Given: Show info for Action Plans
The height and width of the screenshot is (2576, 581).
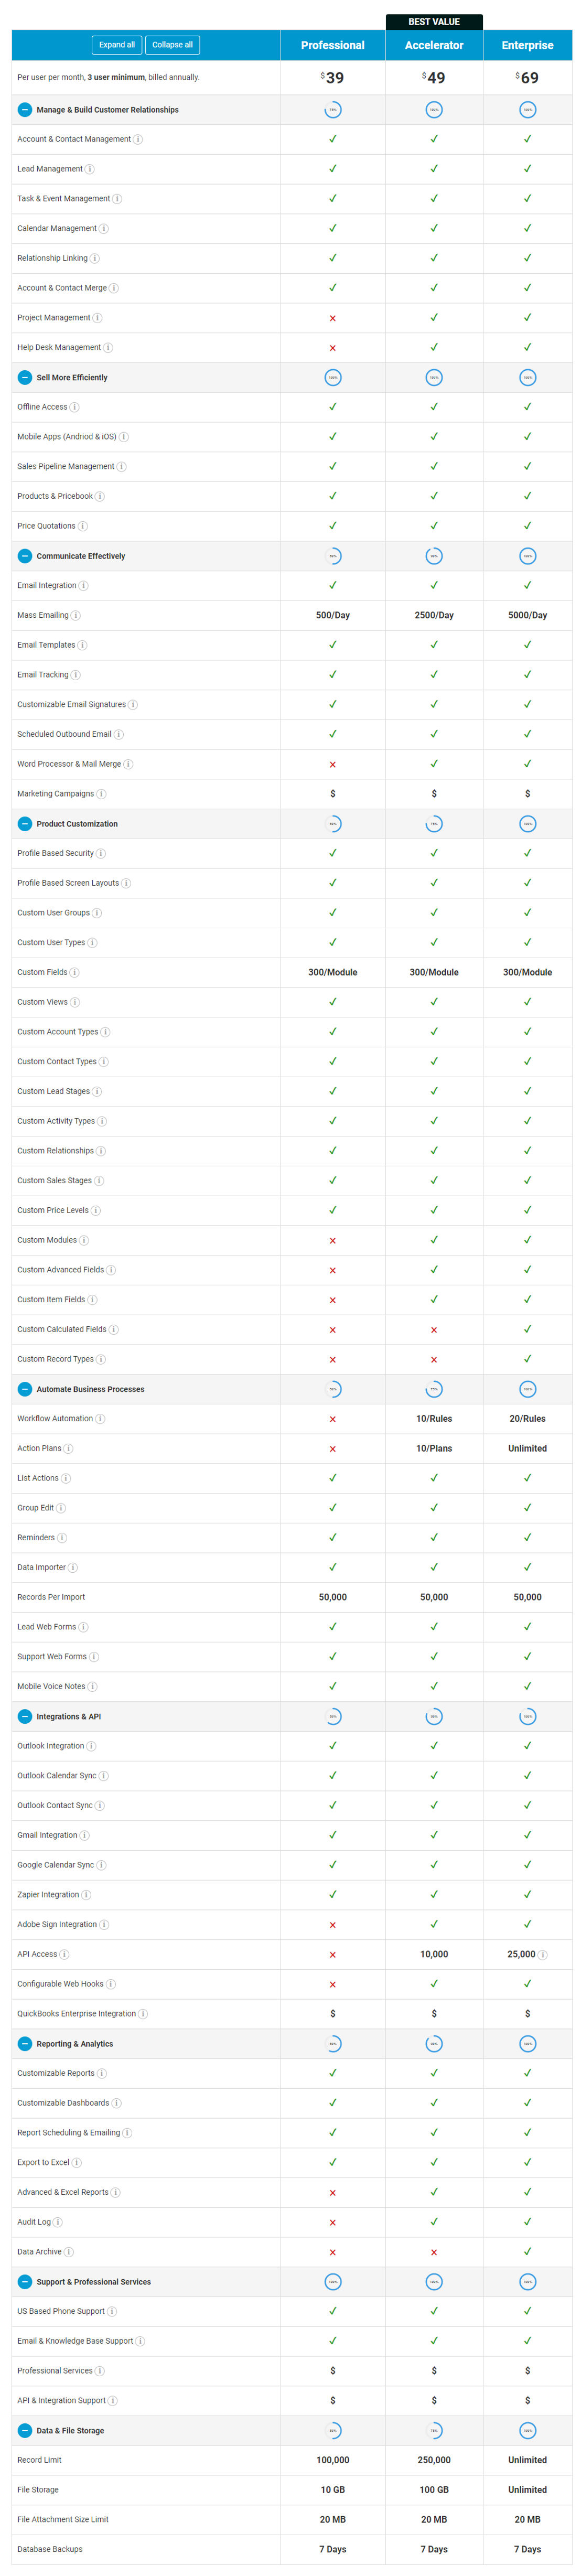Looking at the screenshot, I should [68, 1449].
